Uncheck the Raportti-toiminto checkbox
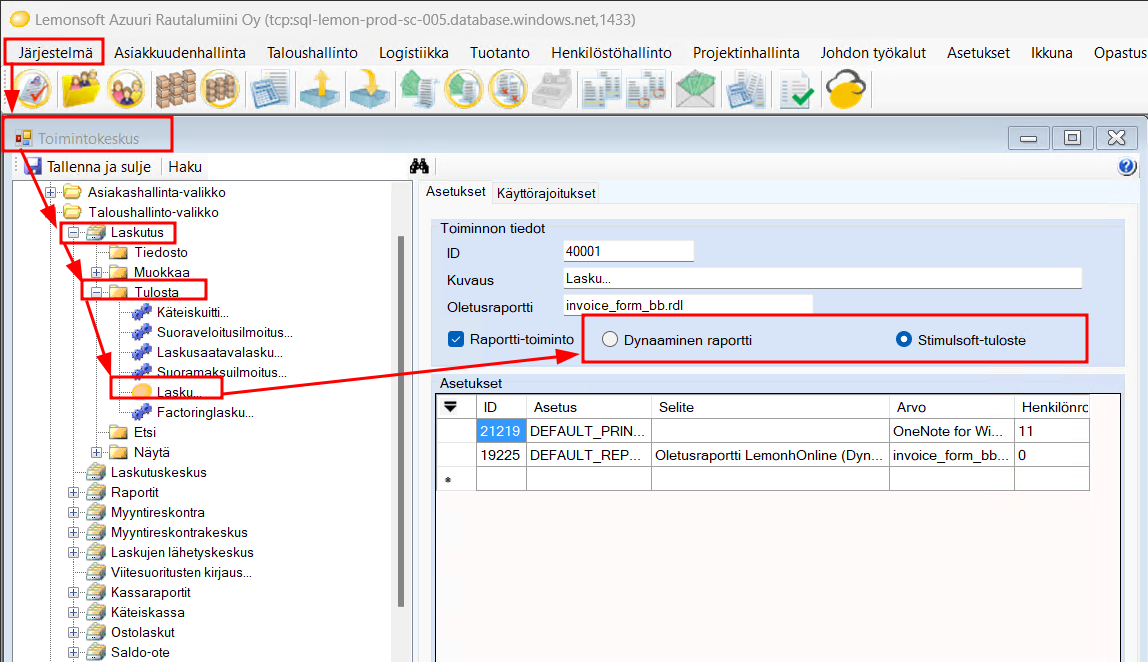 tap(457, 339)
